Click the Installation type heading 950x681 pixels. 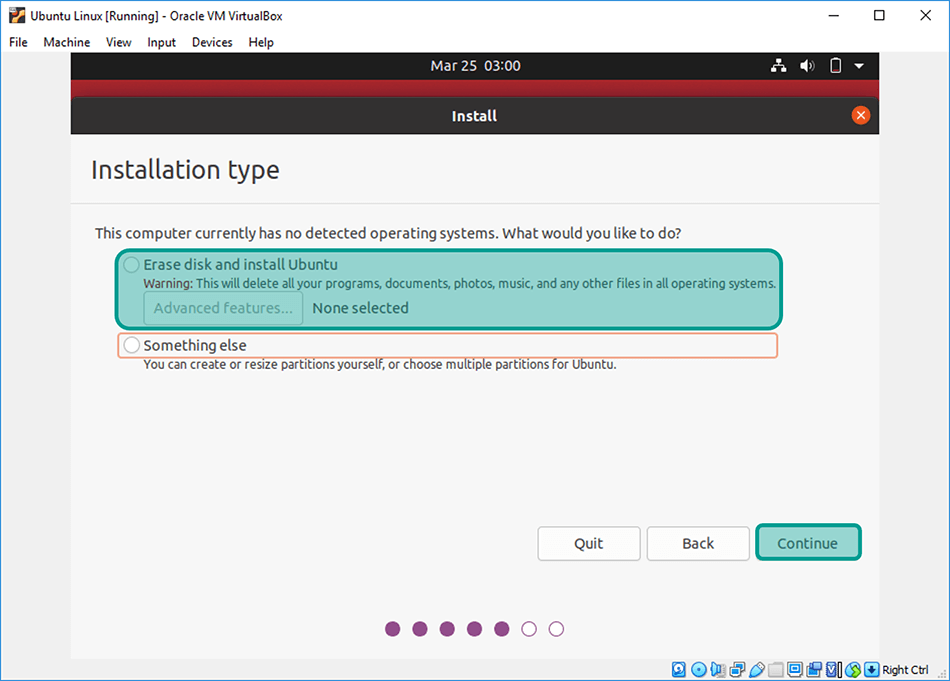[x=185, y=170]
